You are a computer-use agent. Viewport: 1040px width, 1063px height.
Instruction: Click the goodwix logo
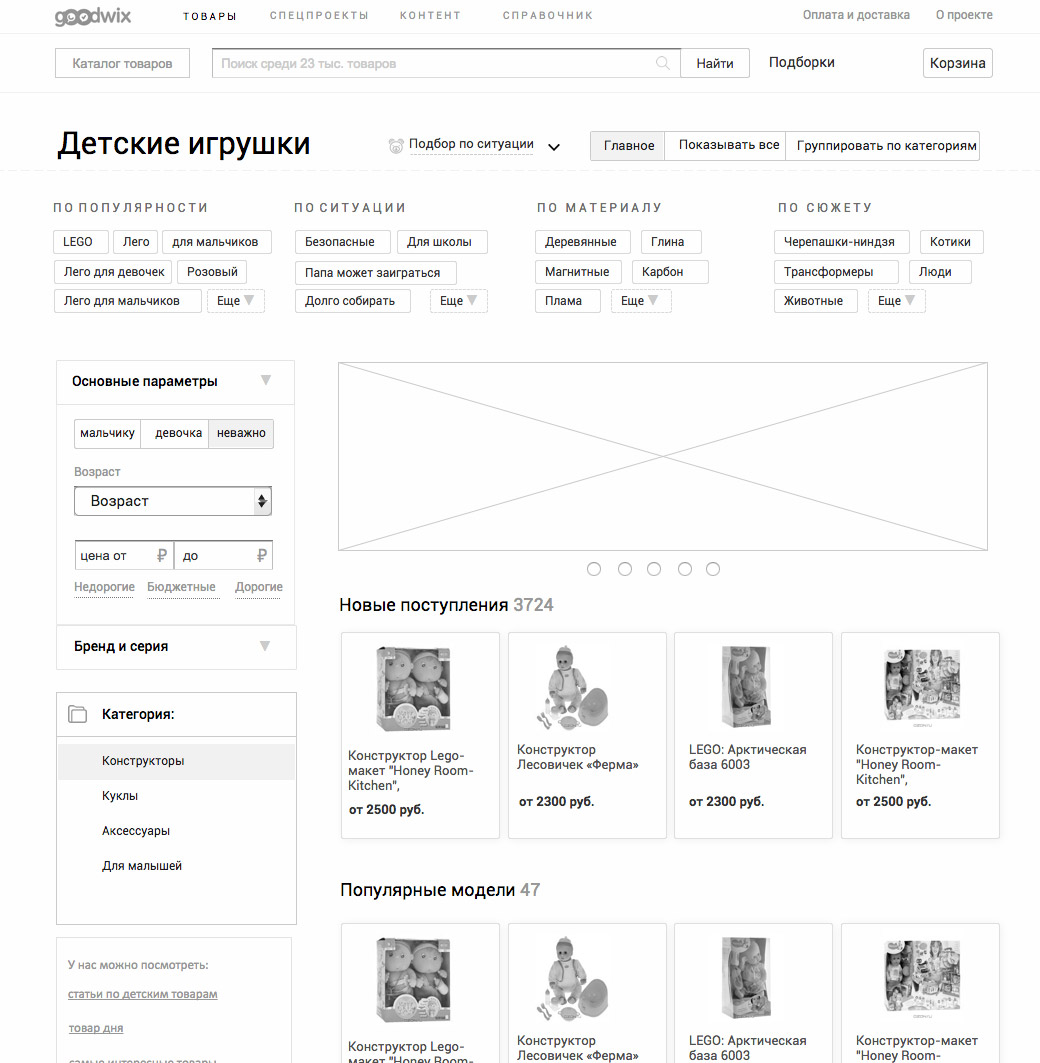[x=93, y=16]
